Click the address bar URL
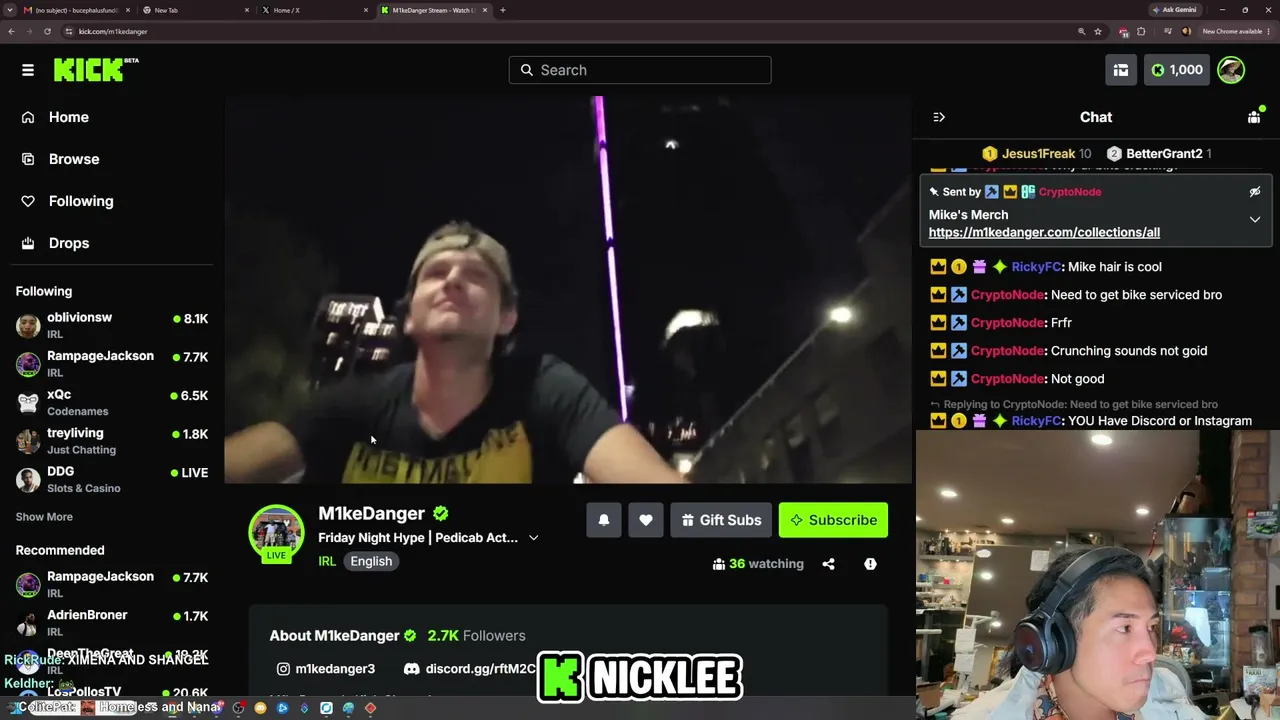 pos(113,32)
